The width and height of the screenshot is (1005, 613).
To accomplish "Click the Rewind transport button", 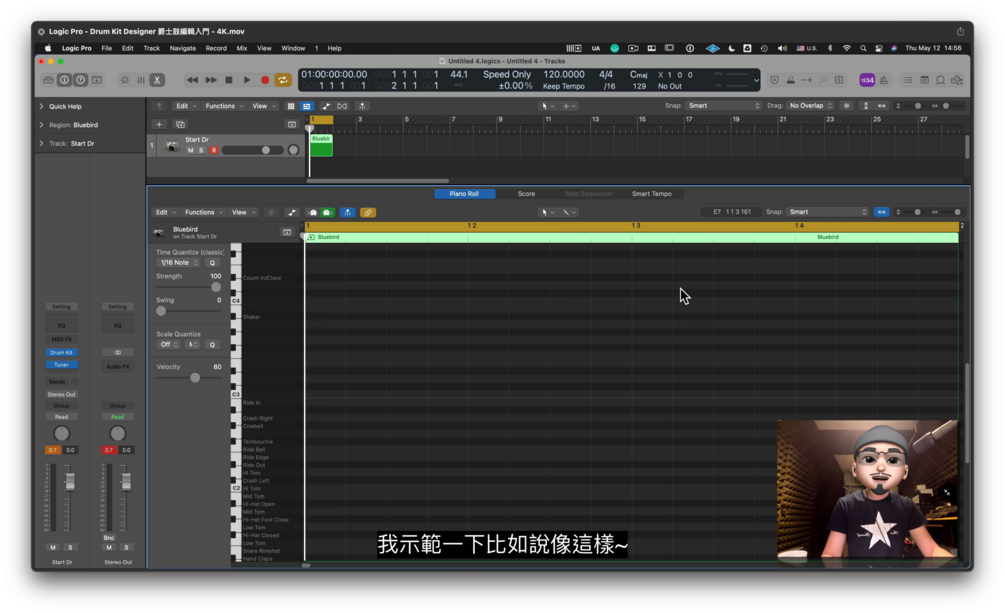I will point(192,80).
